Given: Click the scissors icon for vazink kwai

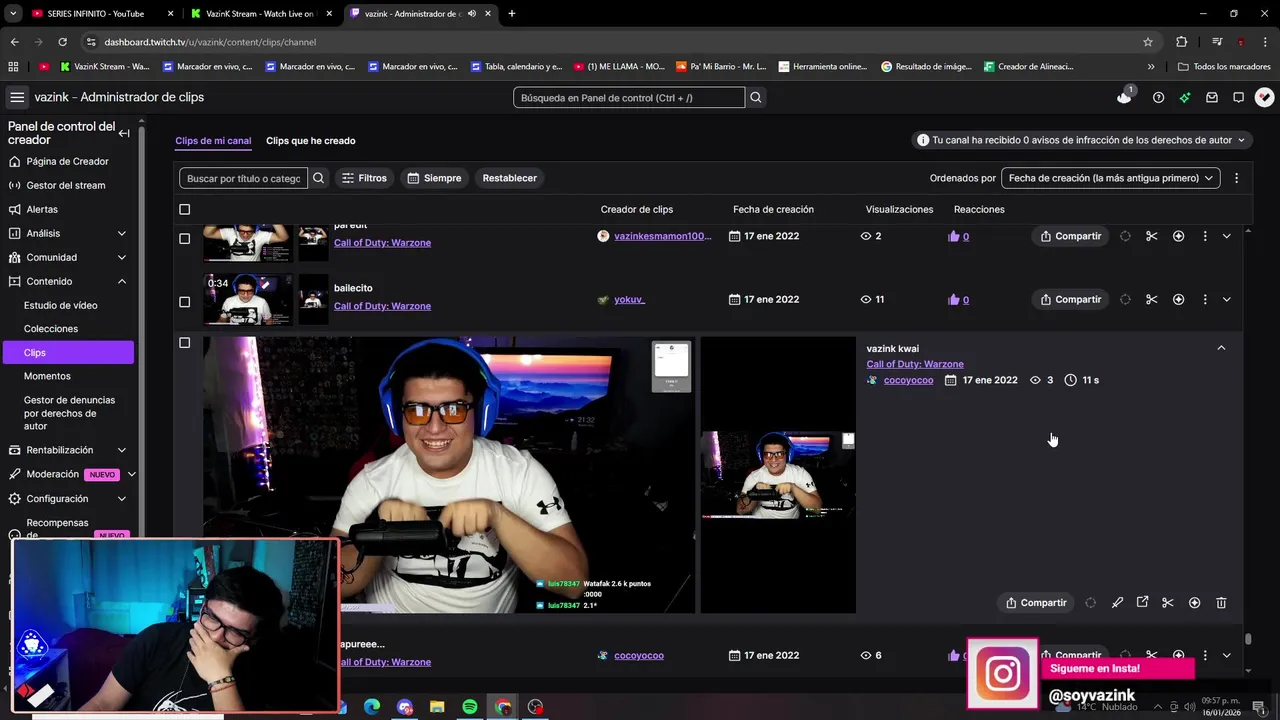Looking at the screenshot, I should (1167, 603).
